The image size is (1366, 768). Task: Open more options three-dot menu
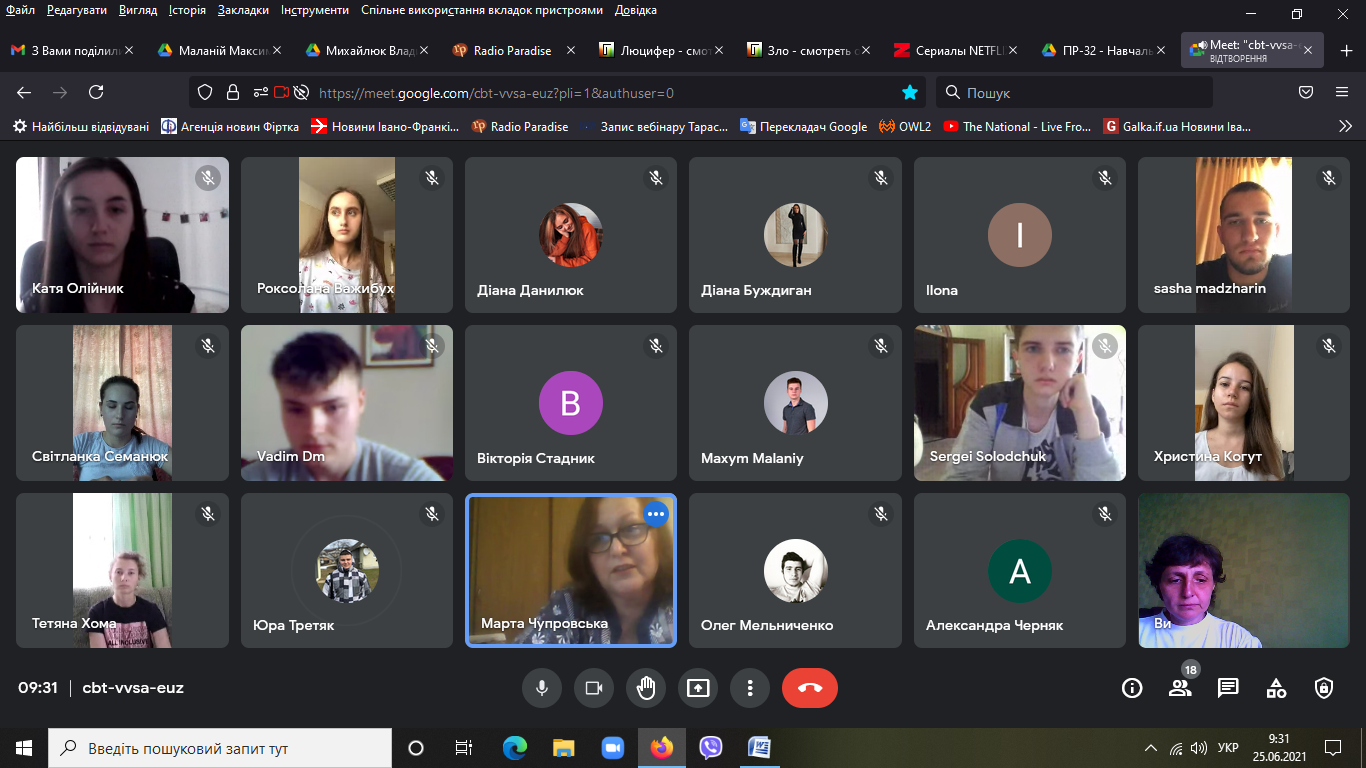[750, 688]
